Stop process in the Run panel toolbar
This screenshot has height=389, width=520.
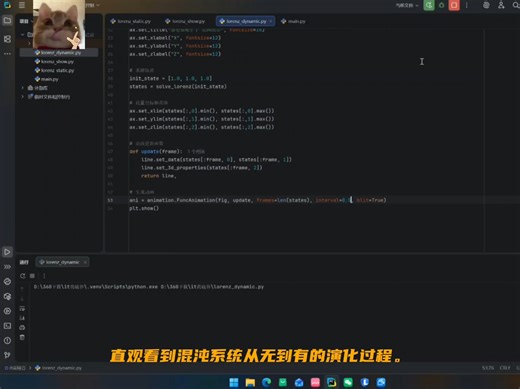point(32,276)
